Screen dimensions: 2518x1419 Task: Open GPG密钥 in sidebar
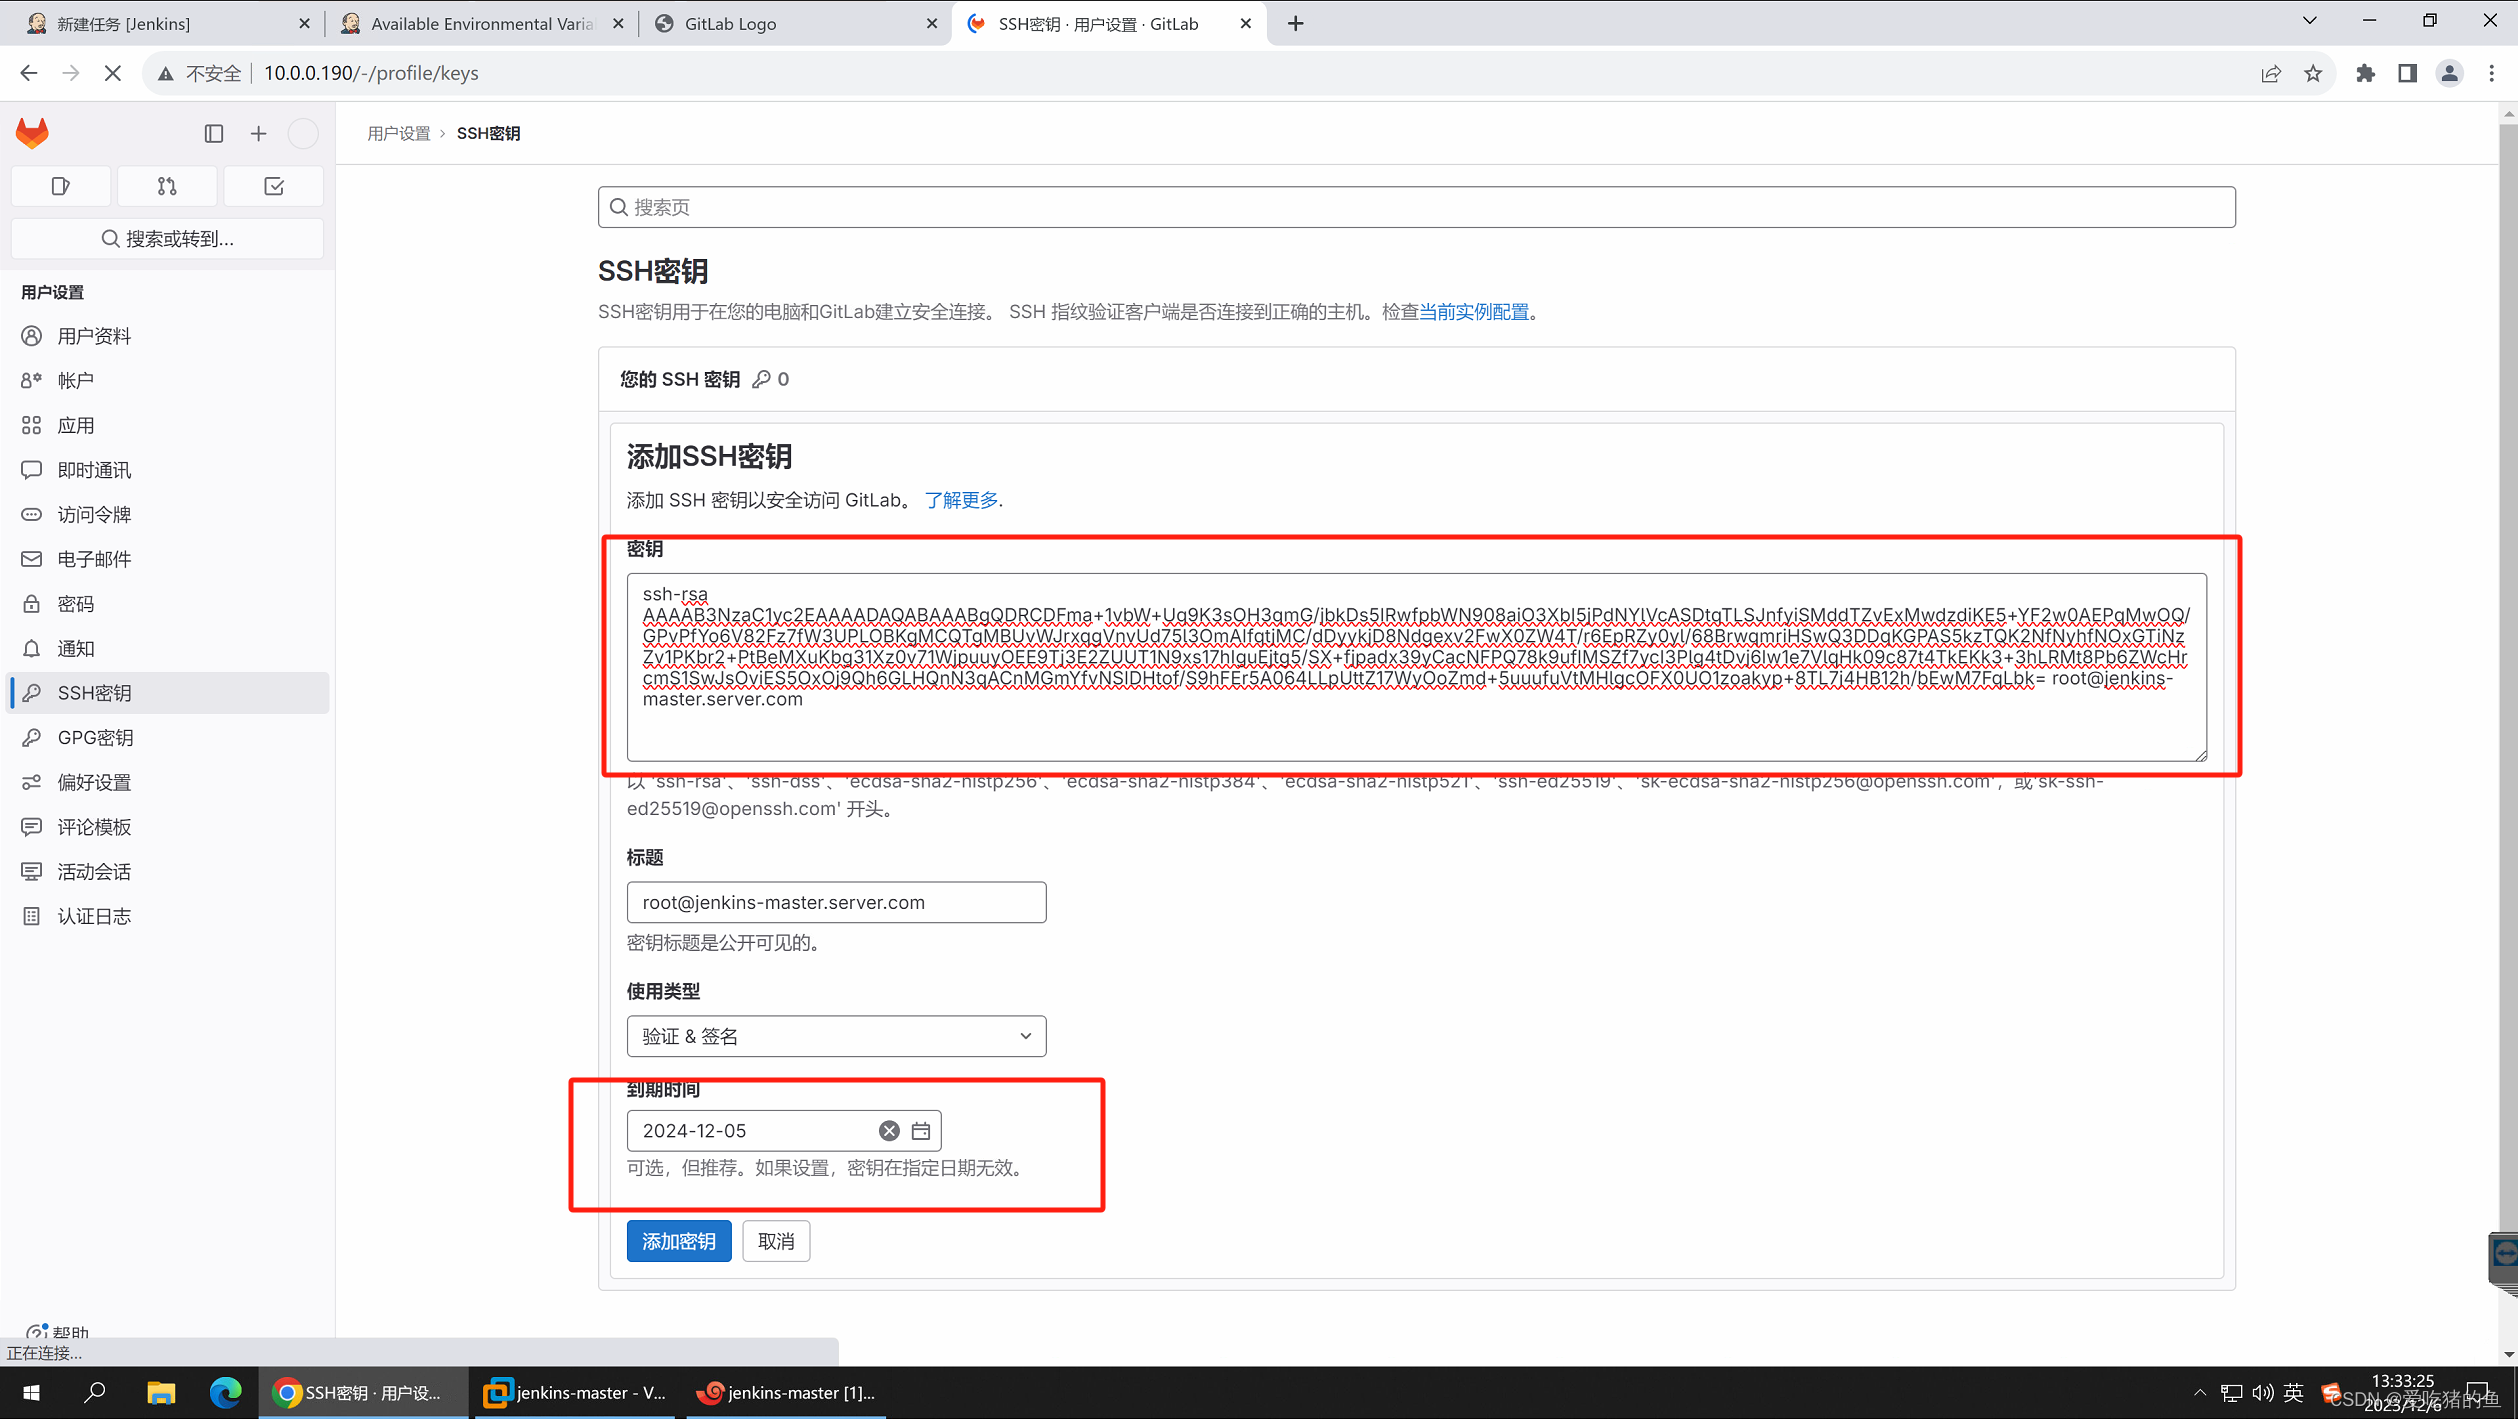click(169, 738)
